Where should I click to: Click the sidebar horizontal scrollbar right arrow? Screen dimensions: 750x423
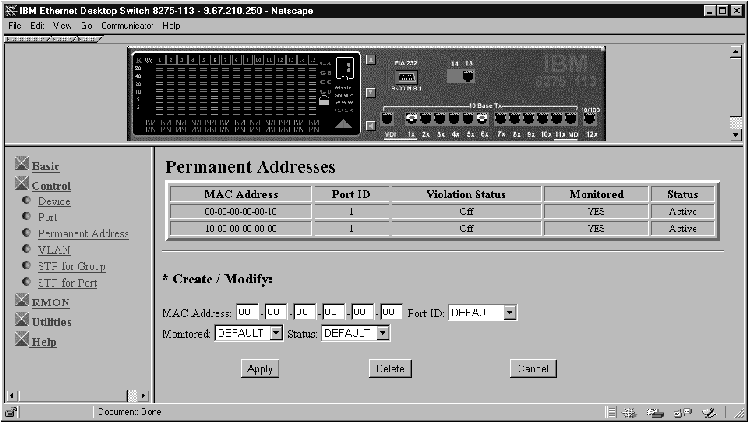coord(144,396)
